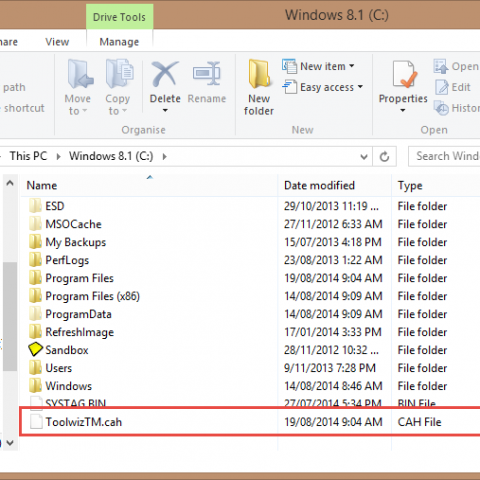Select the Drive Tools contextual tab
Viewport: 480px width, 480px height.
[119, 17]
